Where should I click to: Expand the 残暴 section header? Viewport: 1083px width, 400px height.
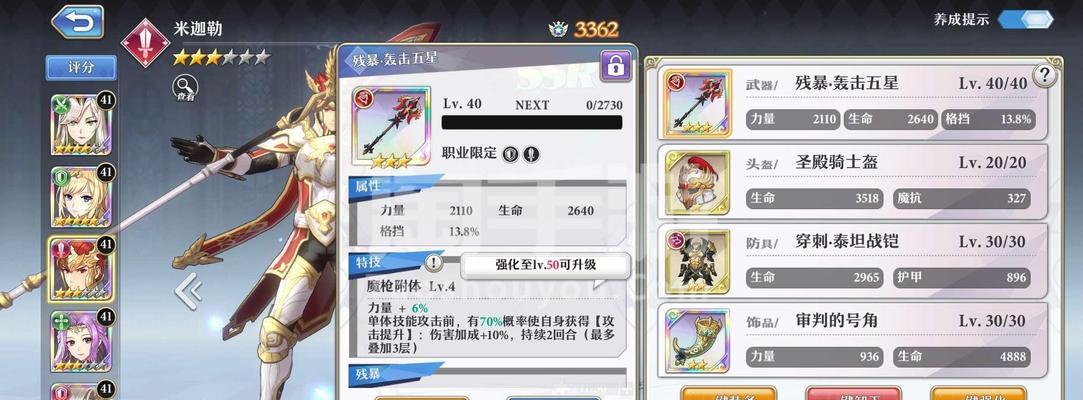[x=487, y=374]
